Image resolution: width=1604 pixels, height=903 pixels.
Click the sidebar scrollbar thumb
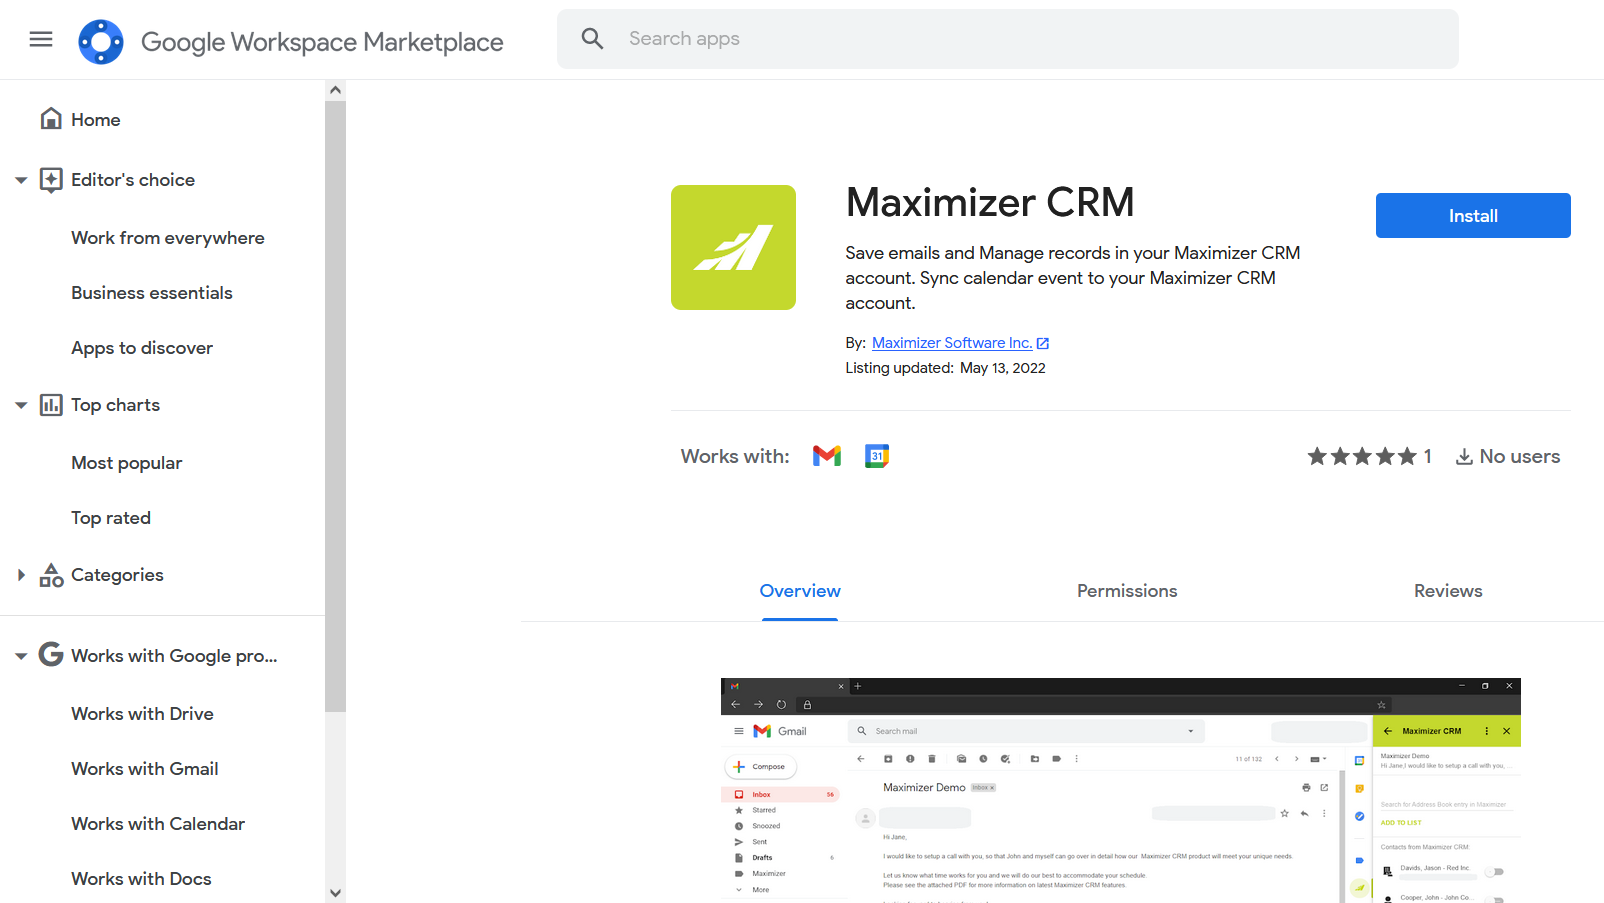coord(335,406)
